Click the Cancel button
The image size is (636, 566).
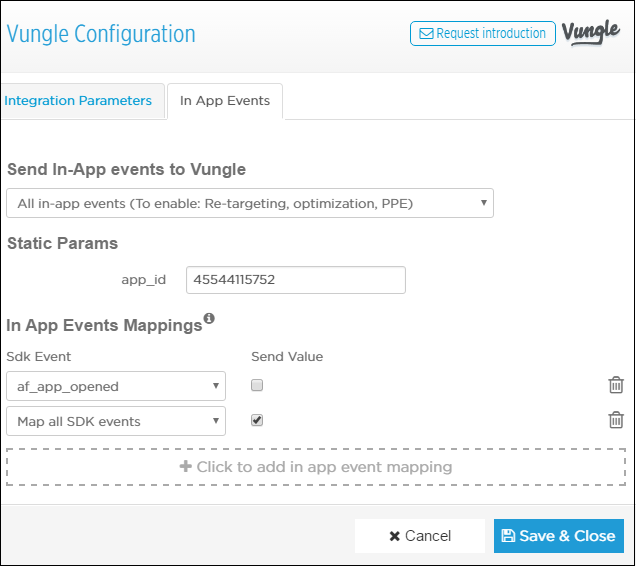click(420, 536)
